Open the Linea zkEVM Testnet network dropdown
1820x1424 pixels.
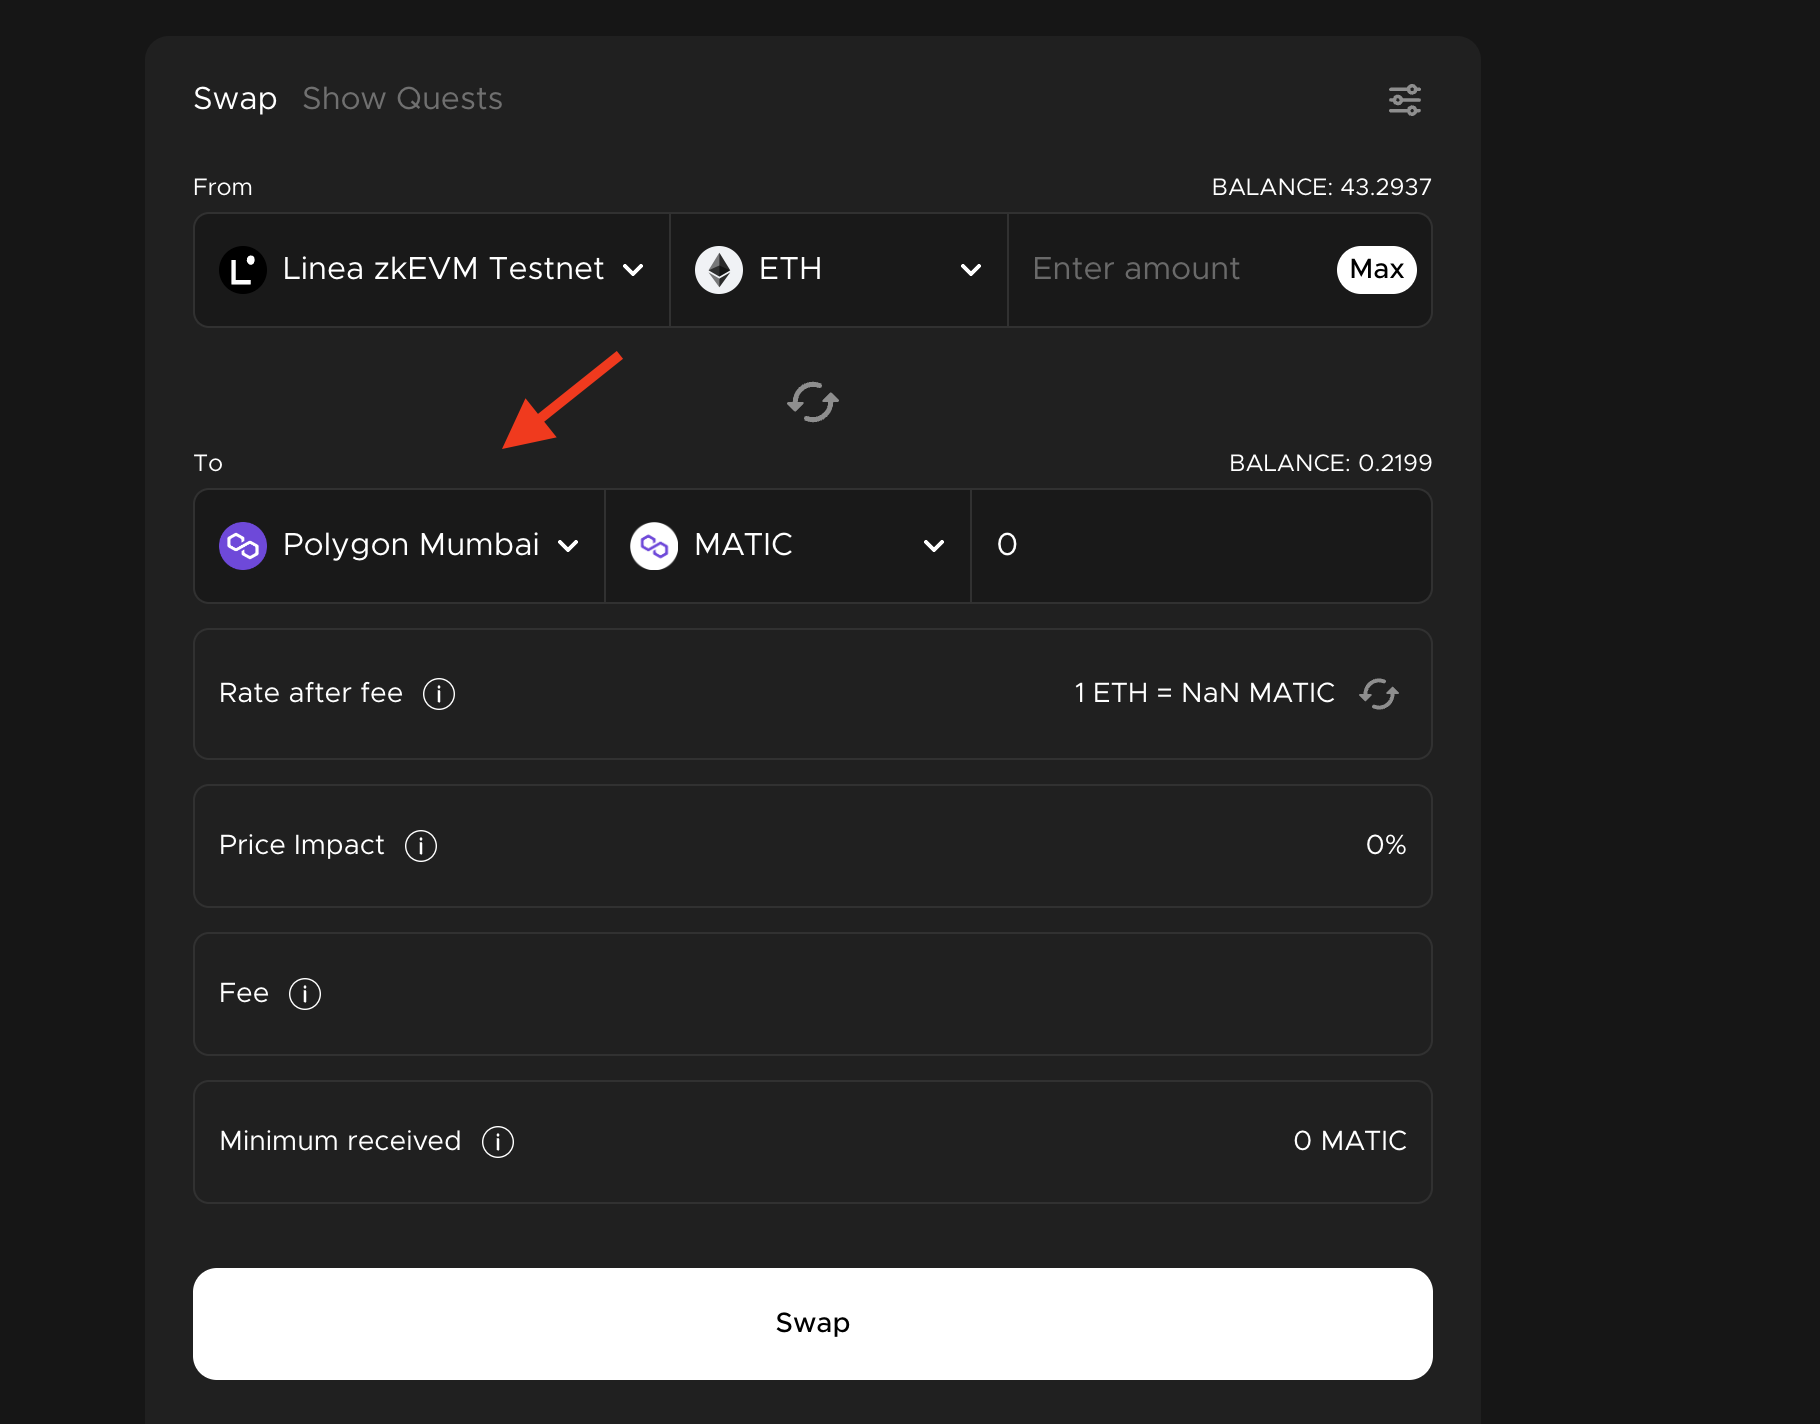click(x=432, y=270)
